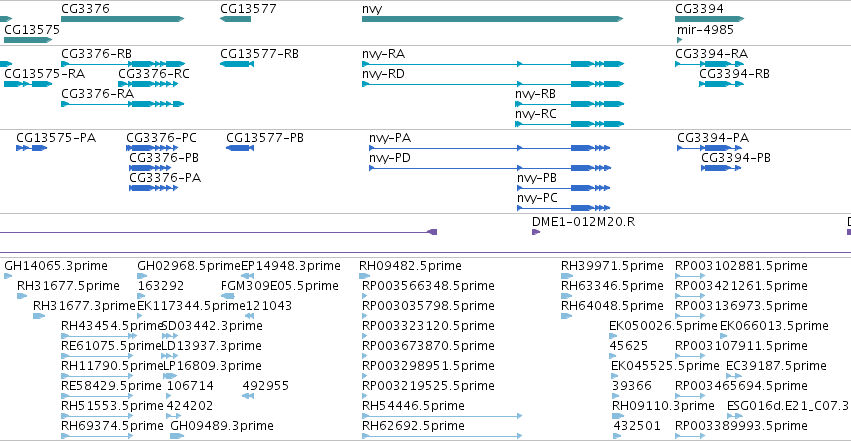The width and height of the screenshot is (851, 441).
Task: Select EST RE61075.5prime
Action: pyautogui.click(x=97, y=356)
